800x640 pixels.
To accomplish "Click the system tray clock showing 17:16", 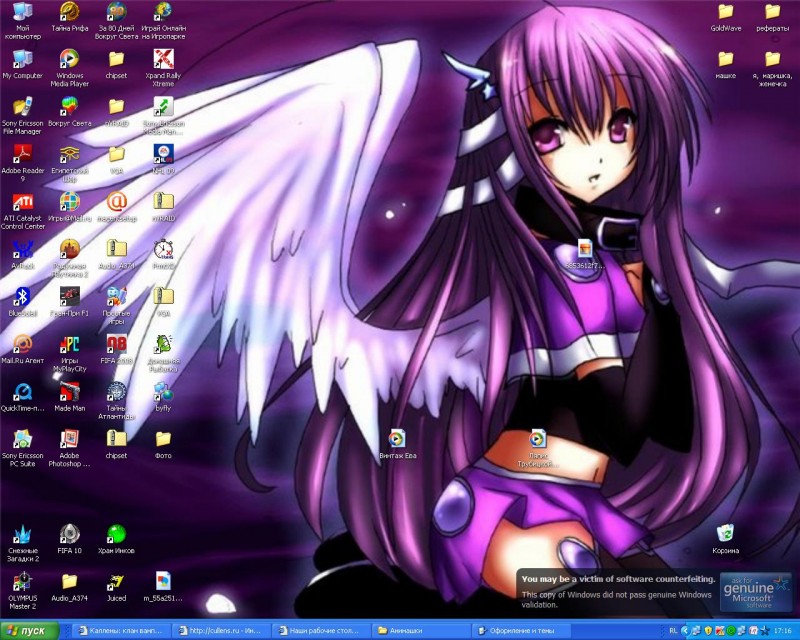I will 783,631.
